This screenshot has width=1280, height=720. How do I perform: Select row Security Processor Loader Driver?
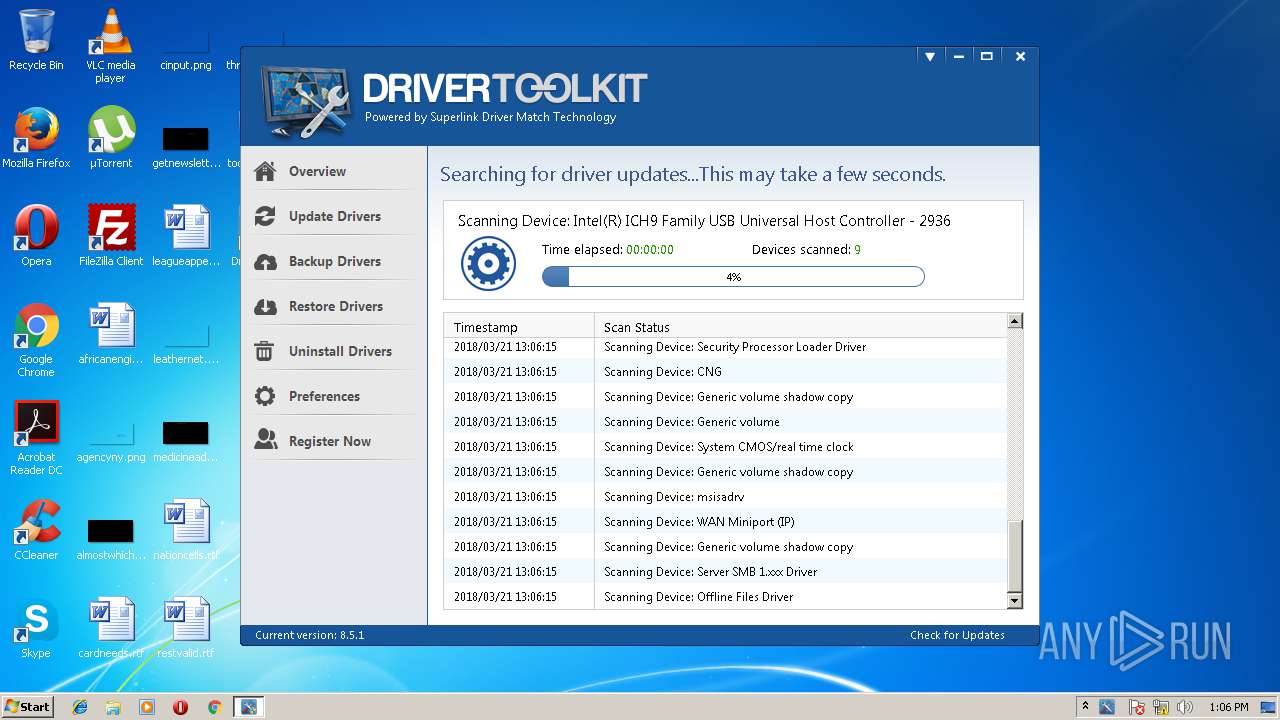pos(726,347)
